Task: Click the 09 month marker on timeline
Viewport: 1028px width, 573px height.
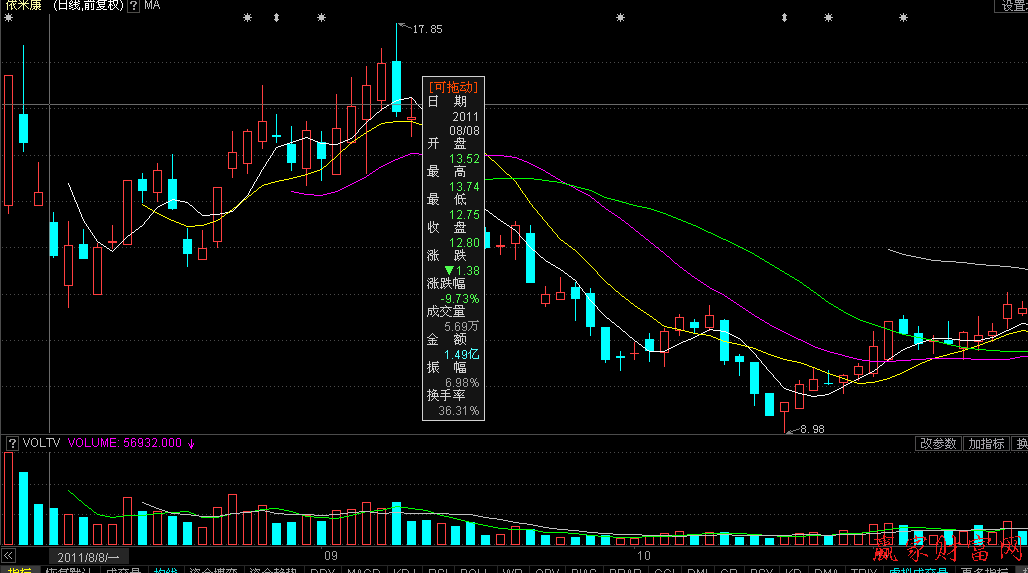Action: tap(331, 555)
